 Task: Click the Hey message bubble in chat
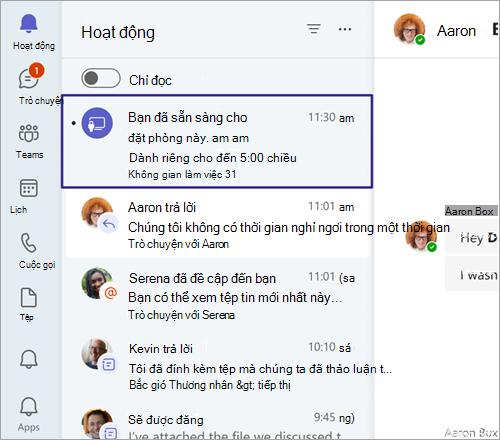(472, 237)
